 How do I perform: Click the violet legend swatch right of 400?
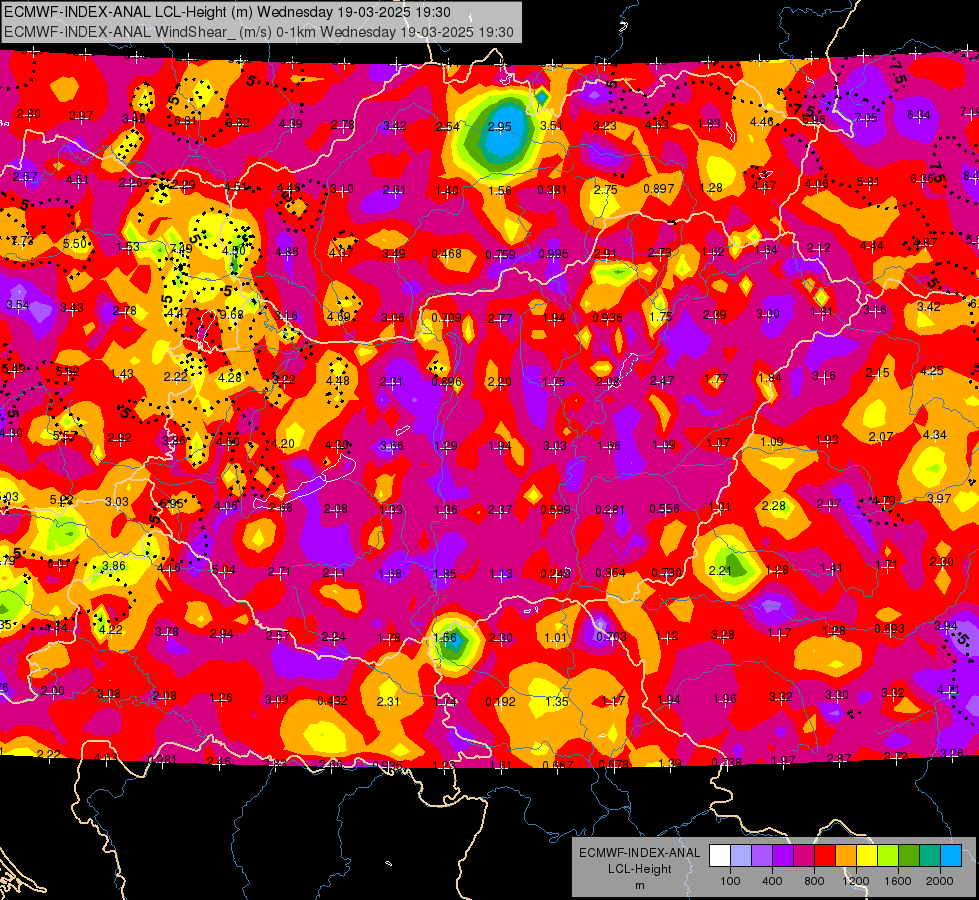(783, 856)
